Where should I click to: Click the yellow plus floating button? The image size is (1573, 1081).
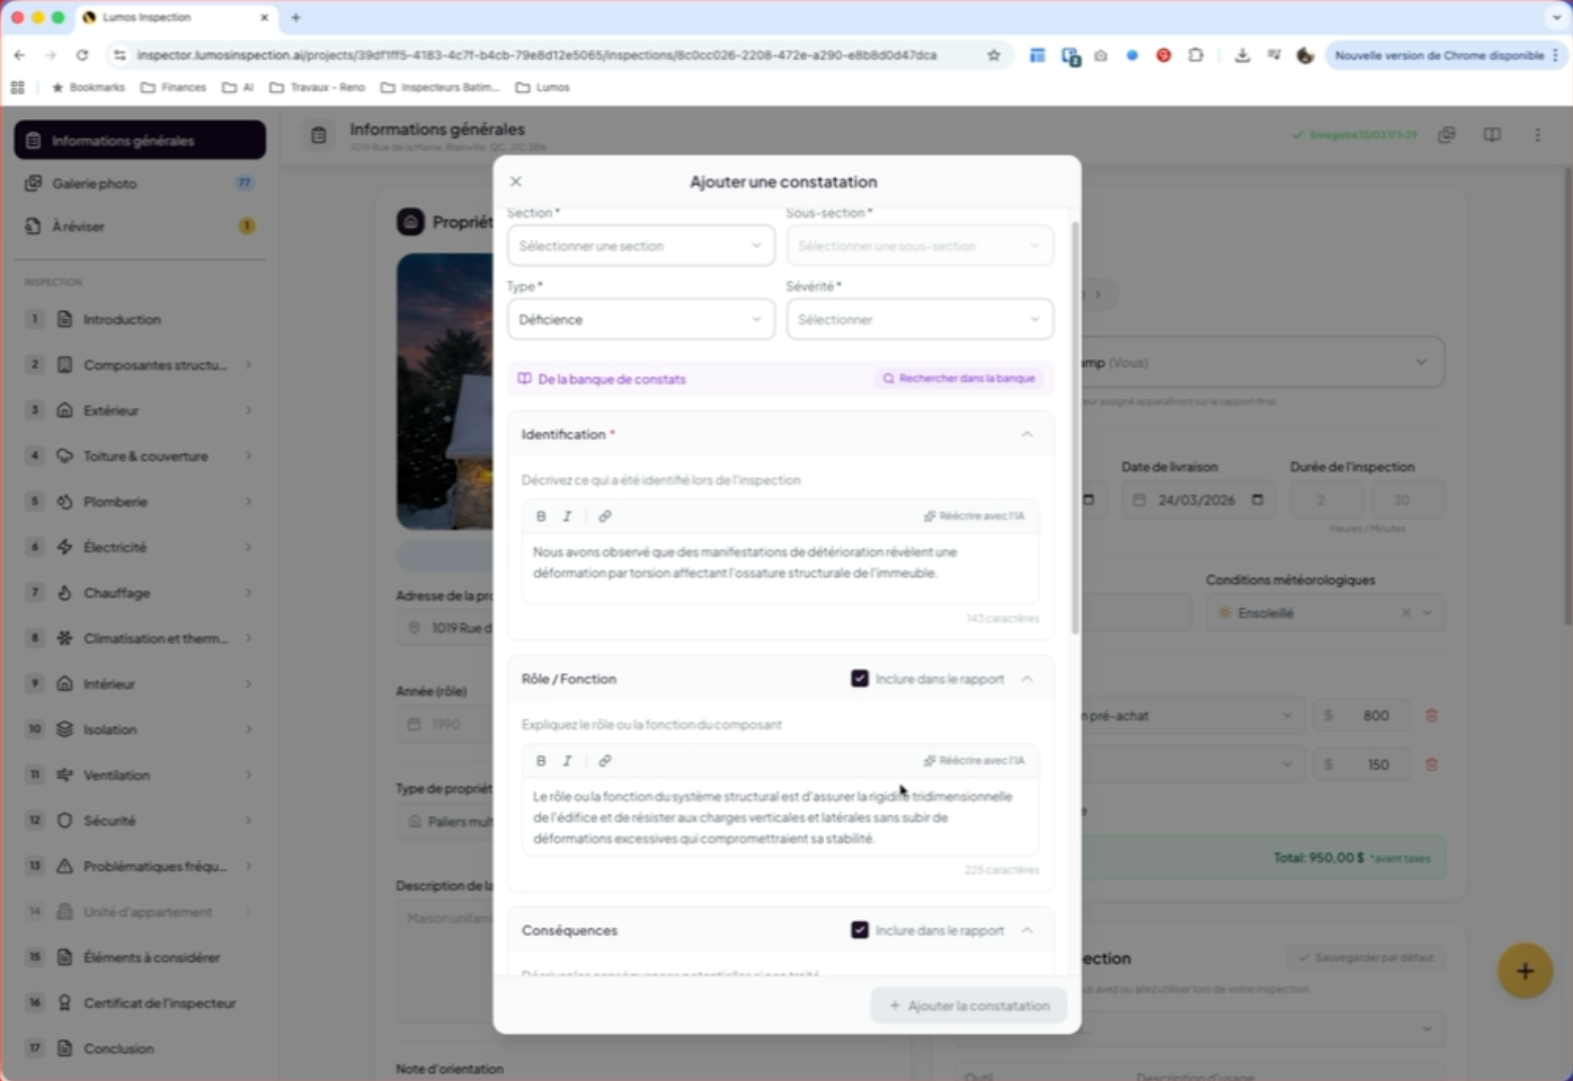point(1525,971)
